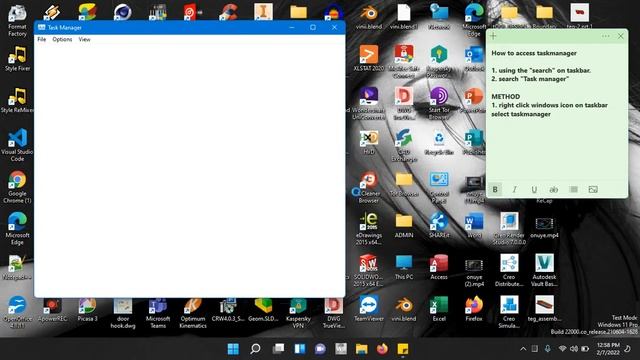The width and height of the screenshot is (640, 360).
Task: Select the Excel desktop icon
Action: coord(439,309)
